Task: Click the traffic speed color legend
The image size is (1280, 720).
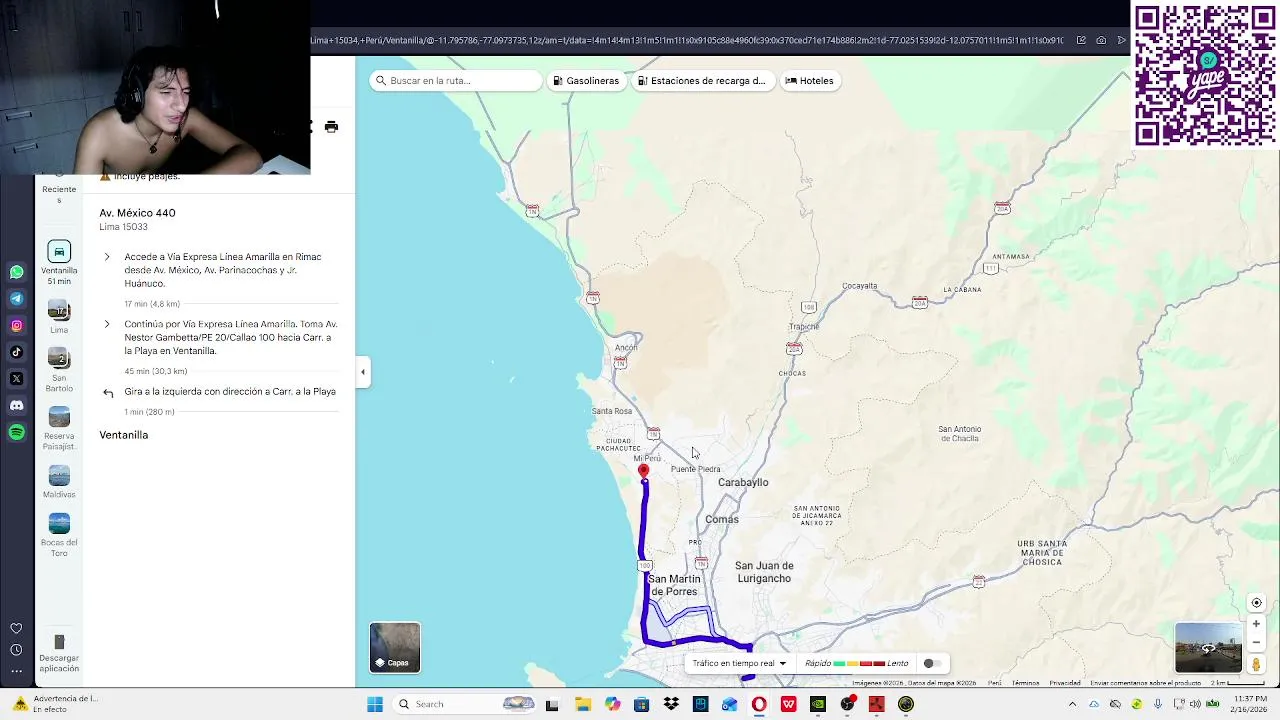Action: (857, 663)
